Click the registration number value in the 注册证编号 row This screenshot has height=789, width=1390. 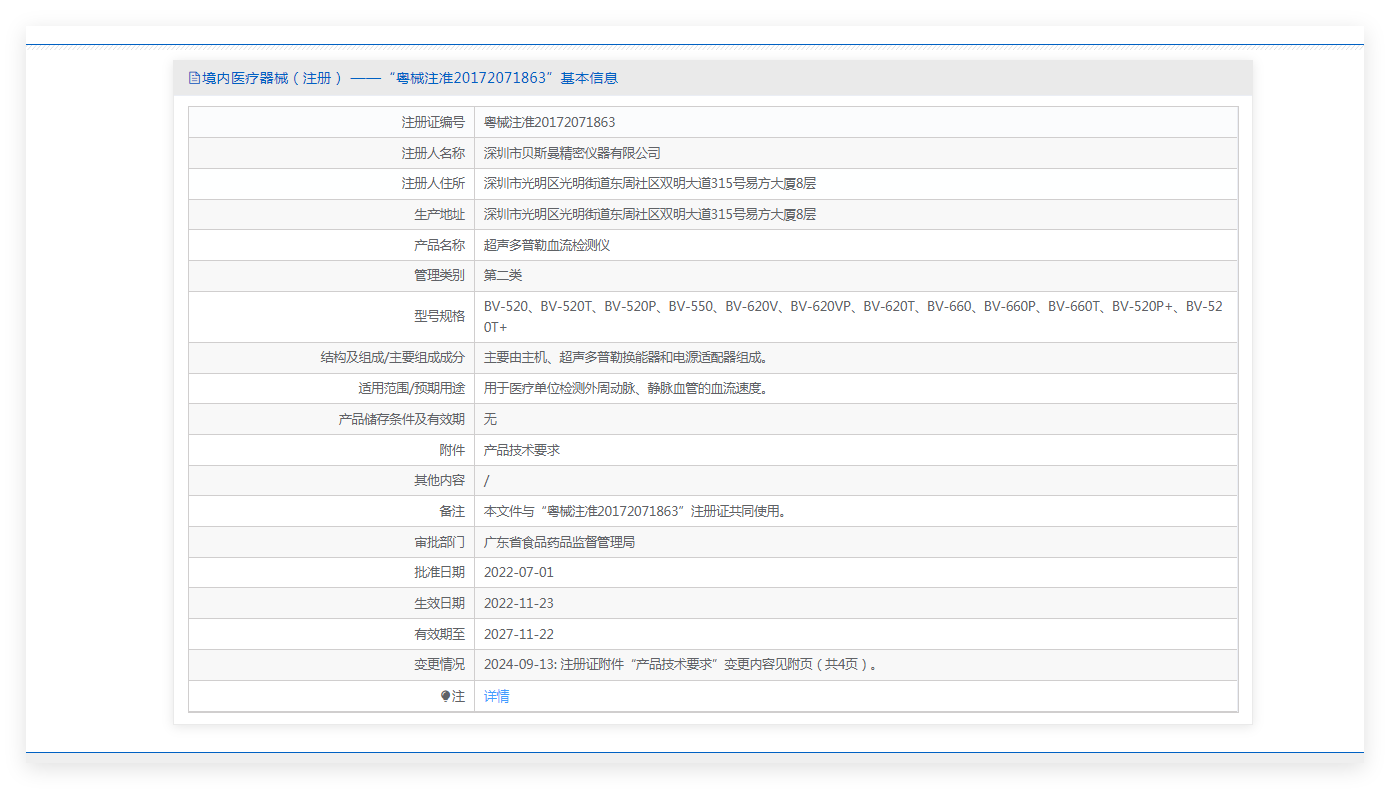coord(549,122)
